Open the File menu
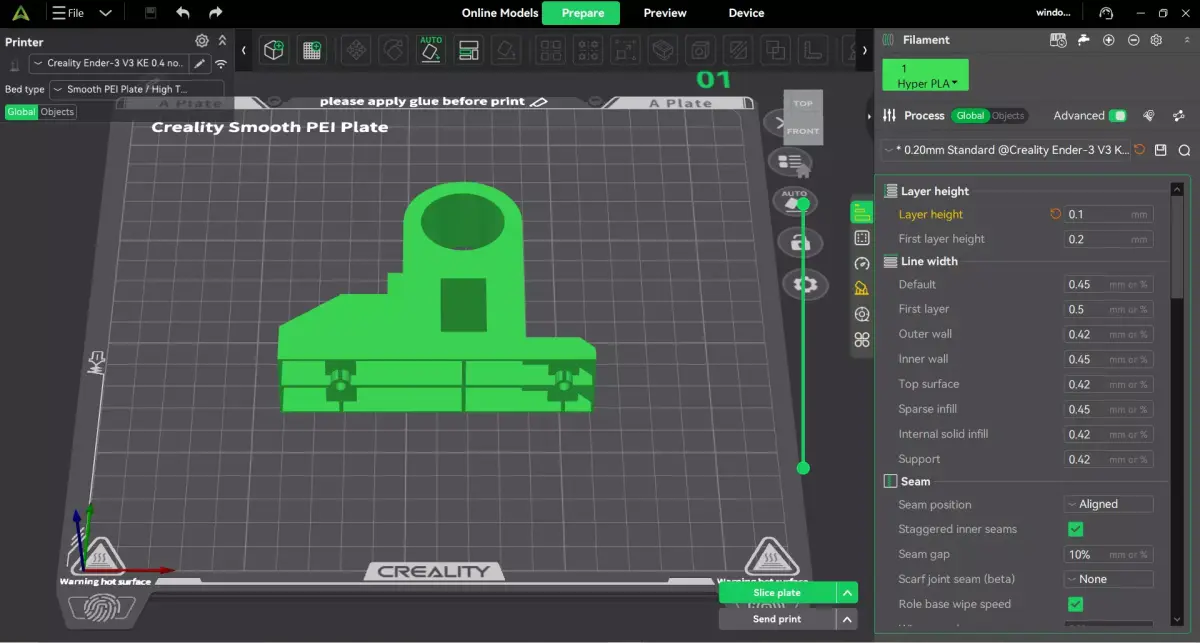The width and height of the screenshot is (1200, 643). click(67, 13)
